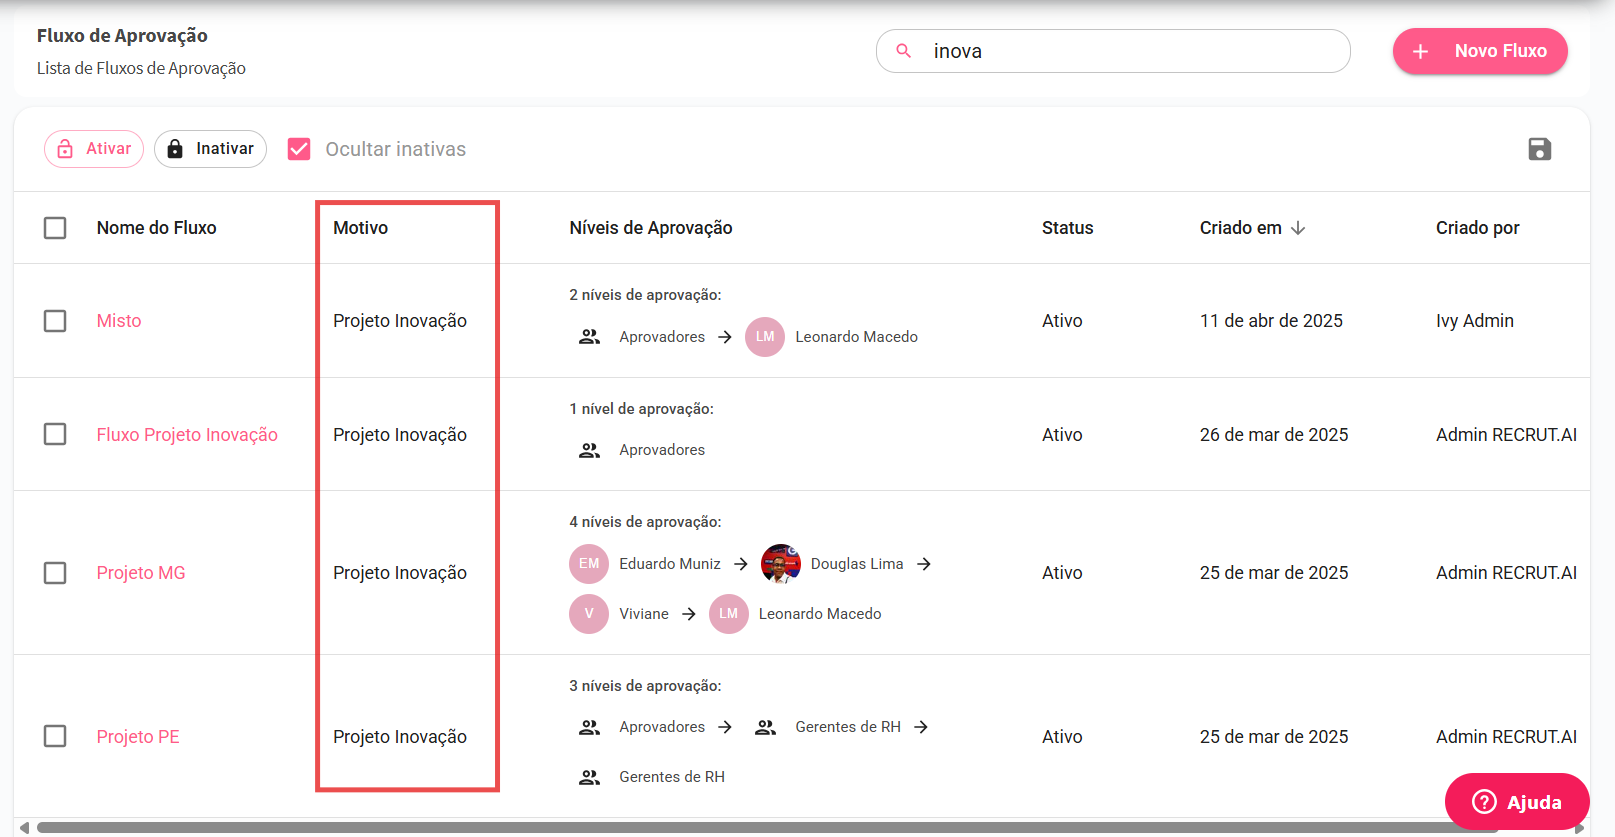
Task: Sort by the Criado por column header
Action: coord(1477,228)
